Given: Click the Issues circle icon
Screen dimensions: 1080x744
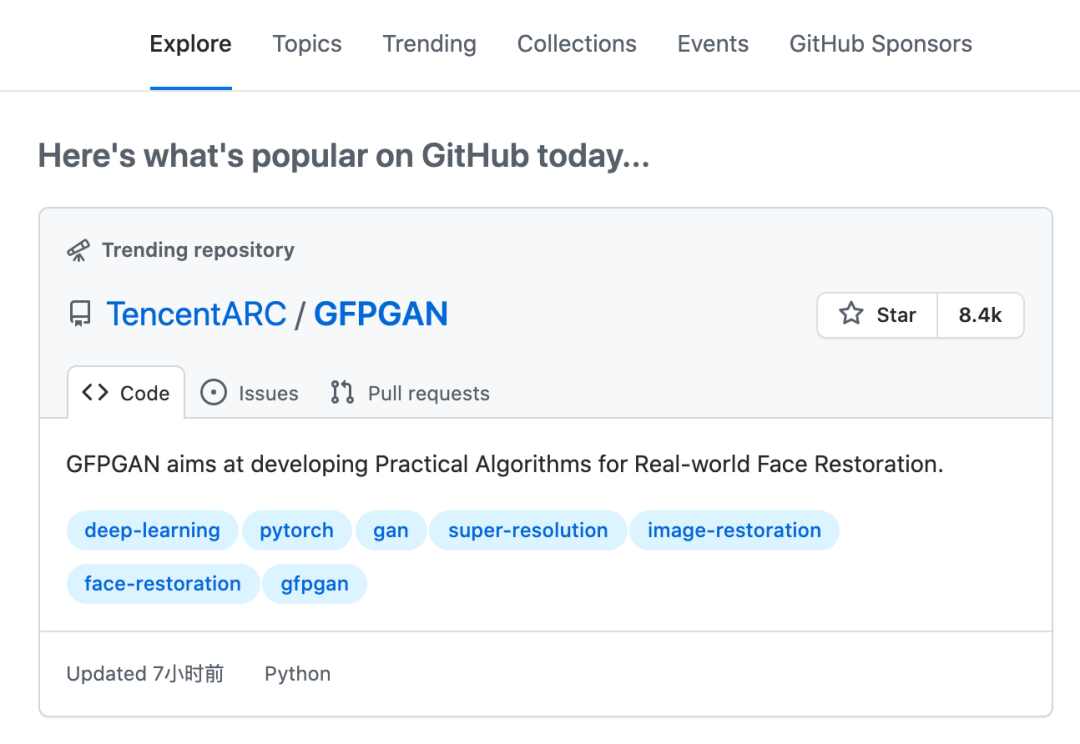Looking at the screenshot, I should pyautogui.click(x=213, y=393).
